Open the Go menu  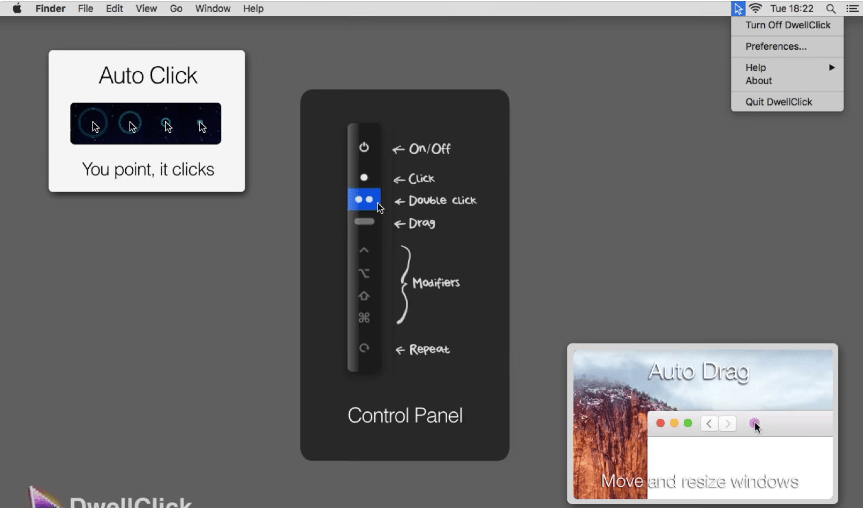pyautogui.click(x=176, y=8)
